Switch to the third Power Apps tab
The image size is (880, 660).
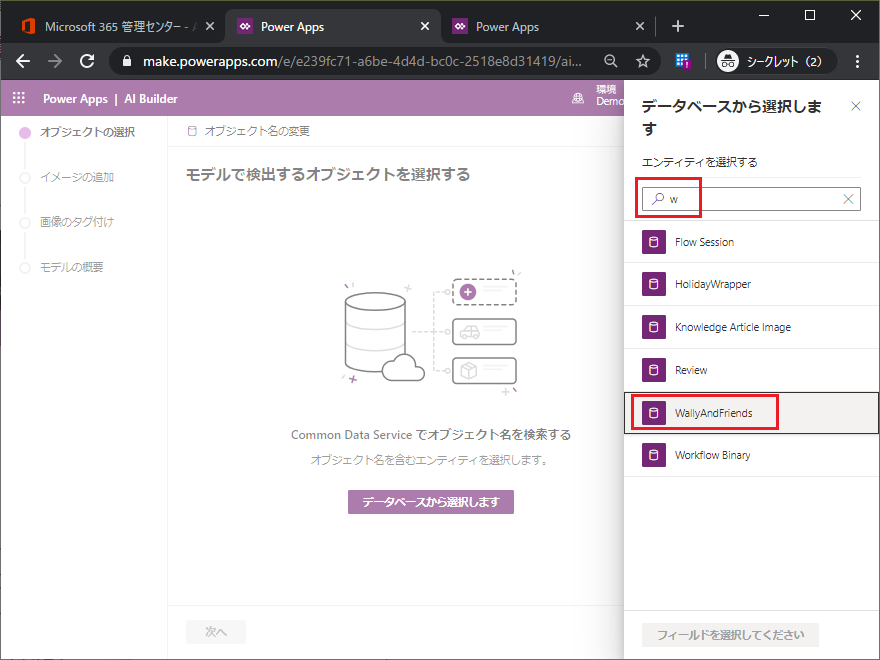tap(540, 26)
